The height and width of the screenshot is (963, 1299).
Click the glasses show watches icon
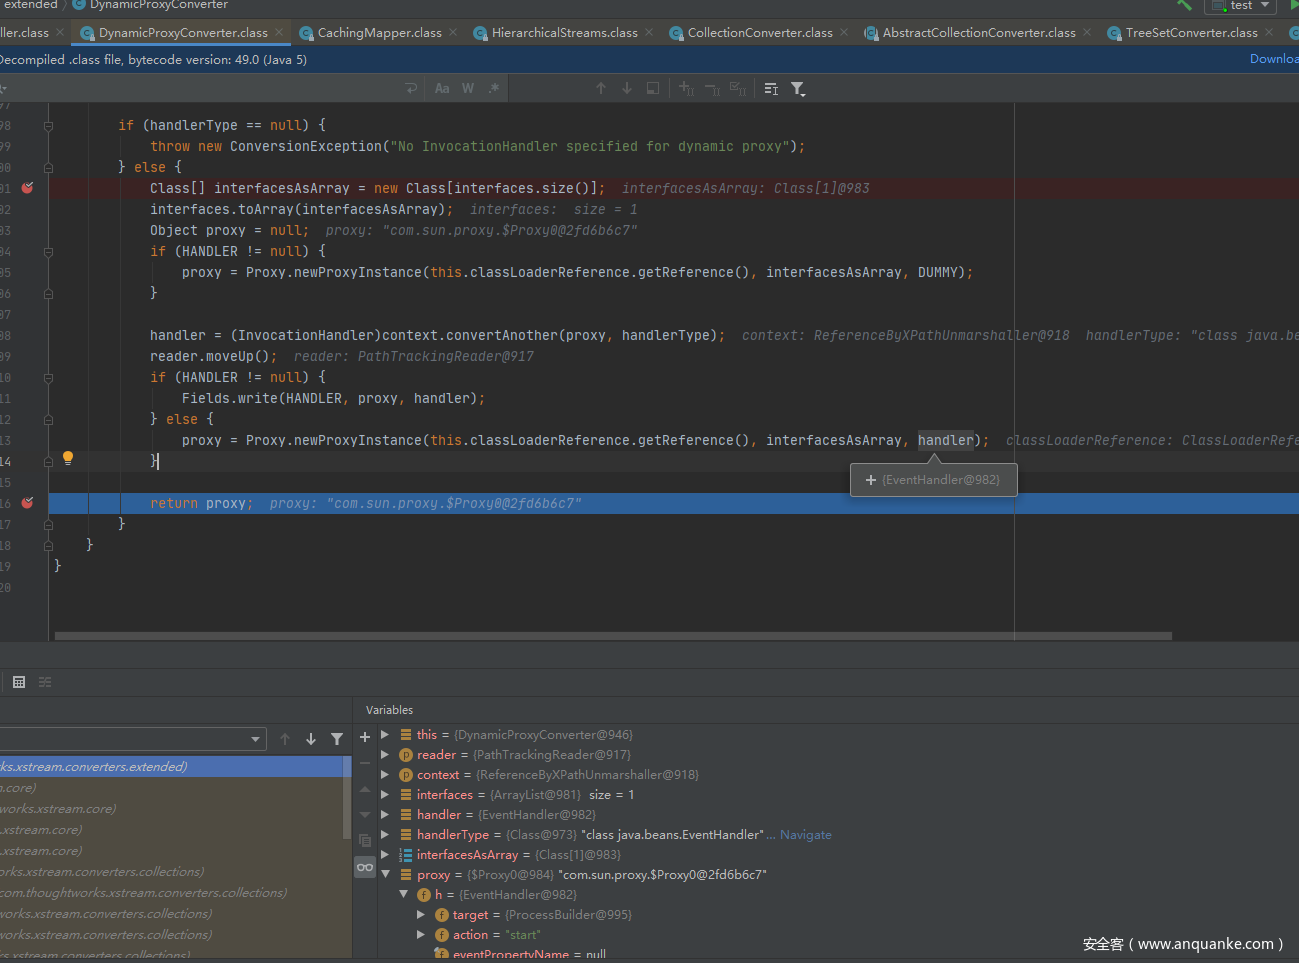pyautogui.click(x=365, y=867)
